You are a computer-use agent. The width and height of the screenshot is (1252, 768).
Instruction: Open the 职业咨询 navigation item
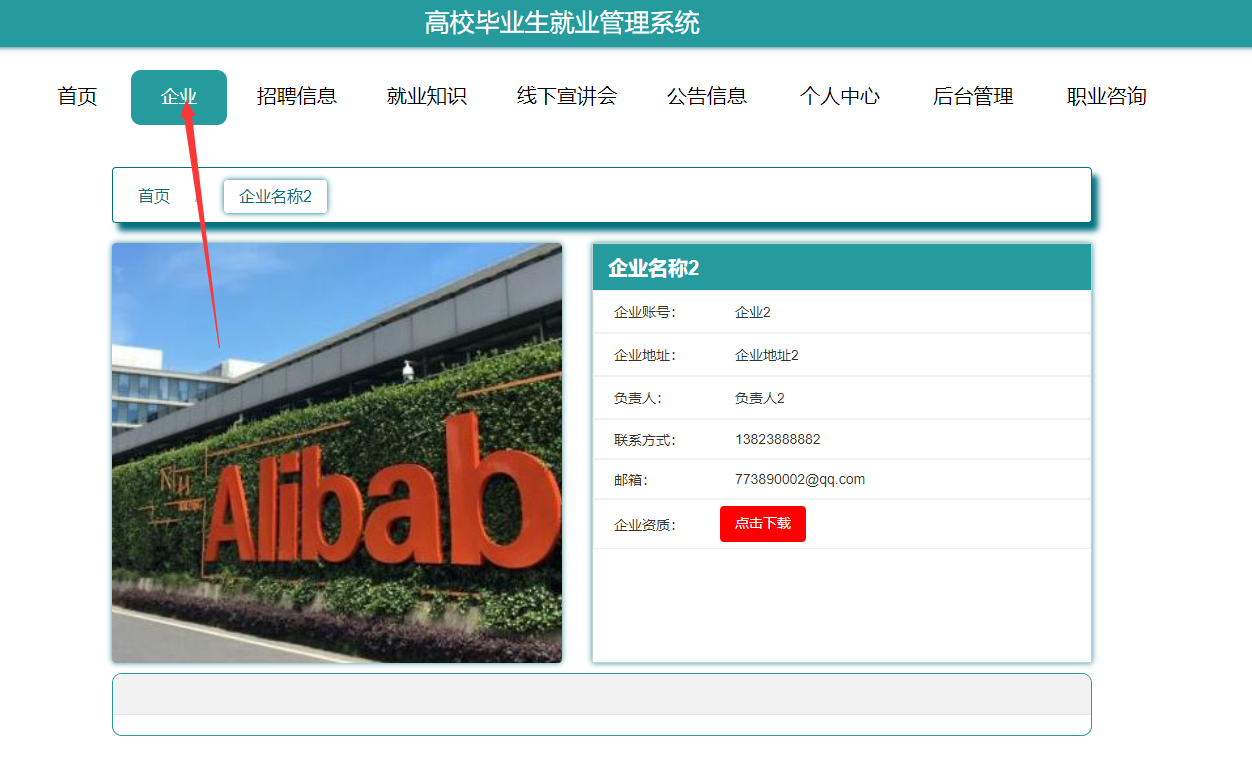(x=1107, y=97)
